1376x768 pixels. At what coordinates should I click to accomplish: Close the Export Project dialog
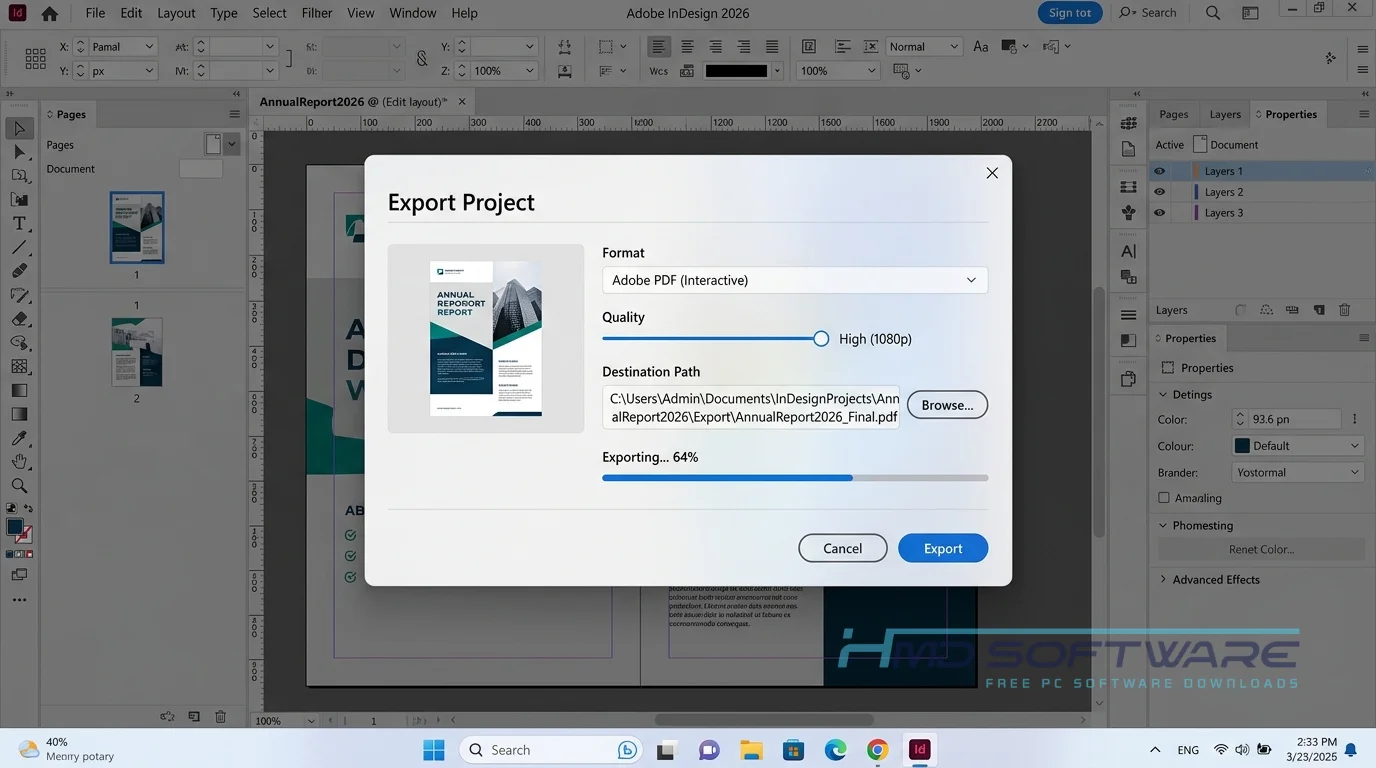tap(992, 173)
